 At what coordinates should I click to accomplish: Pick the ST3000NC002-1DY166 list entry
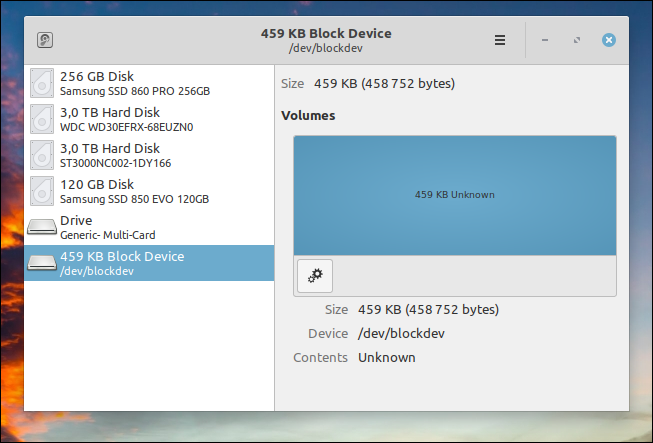click(149, 155)
